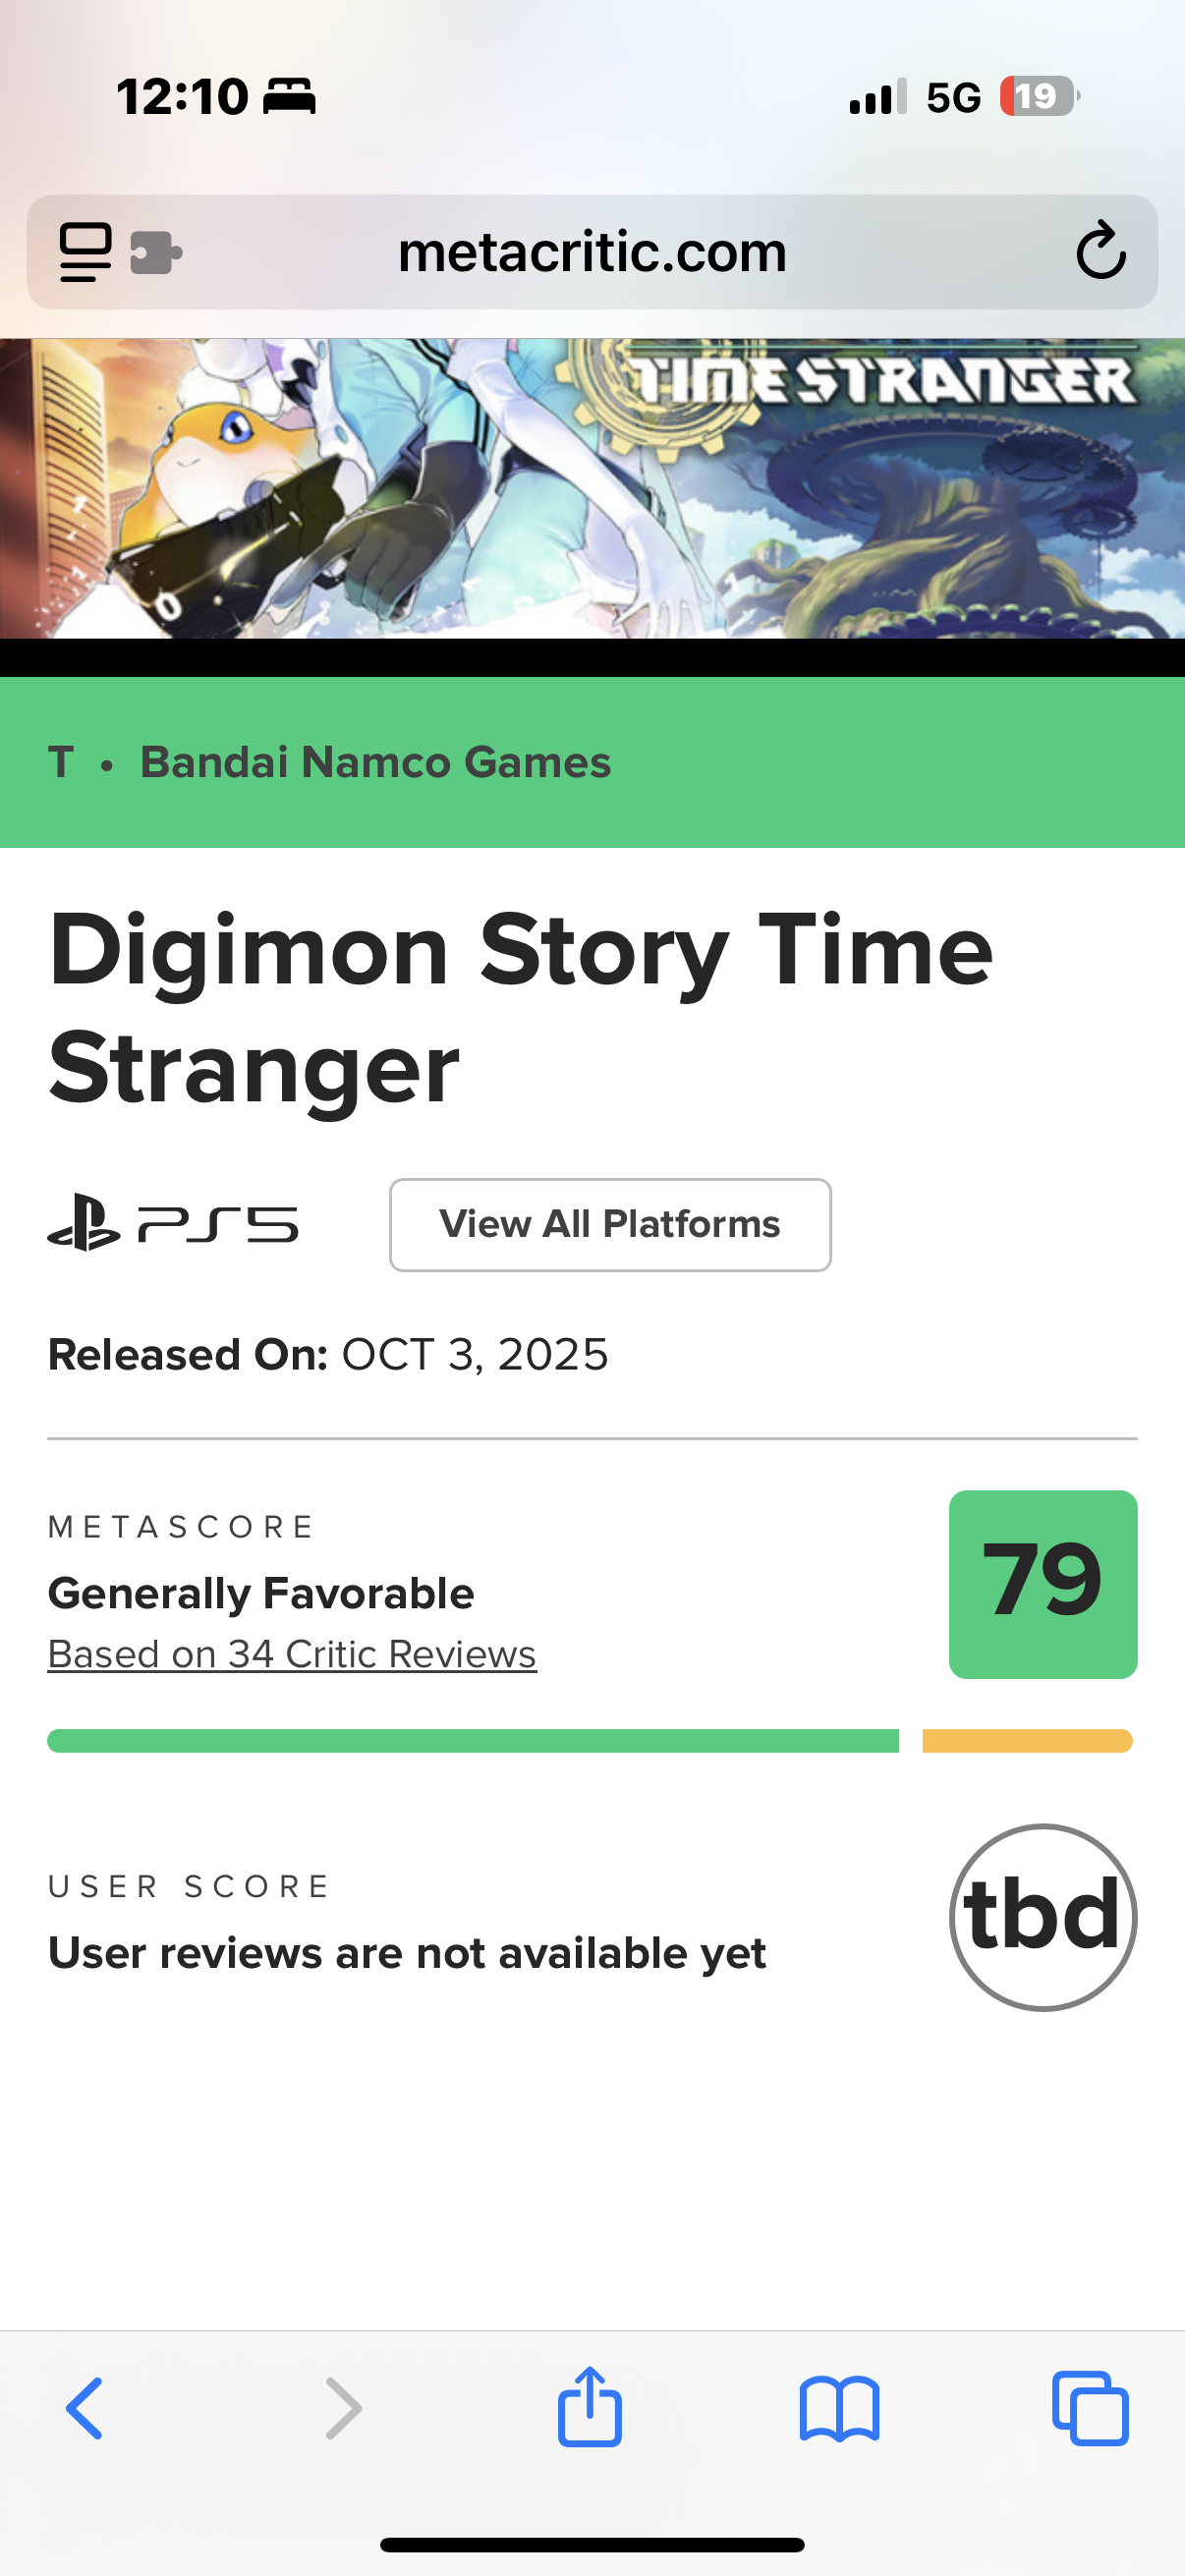Tap the green positive reviews bar segment

pyautogui.click(x=472, y=1741)
